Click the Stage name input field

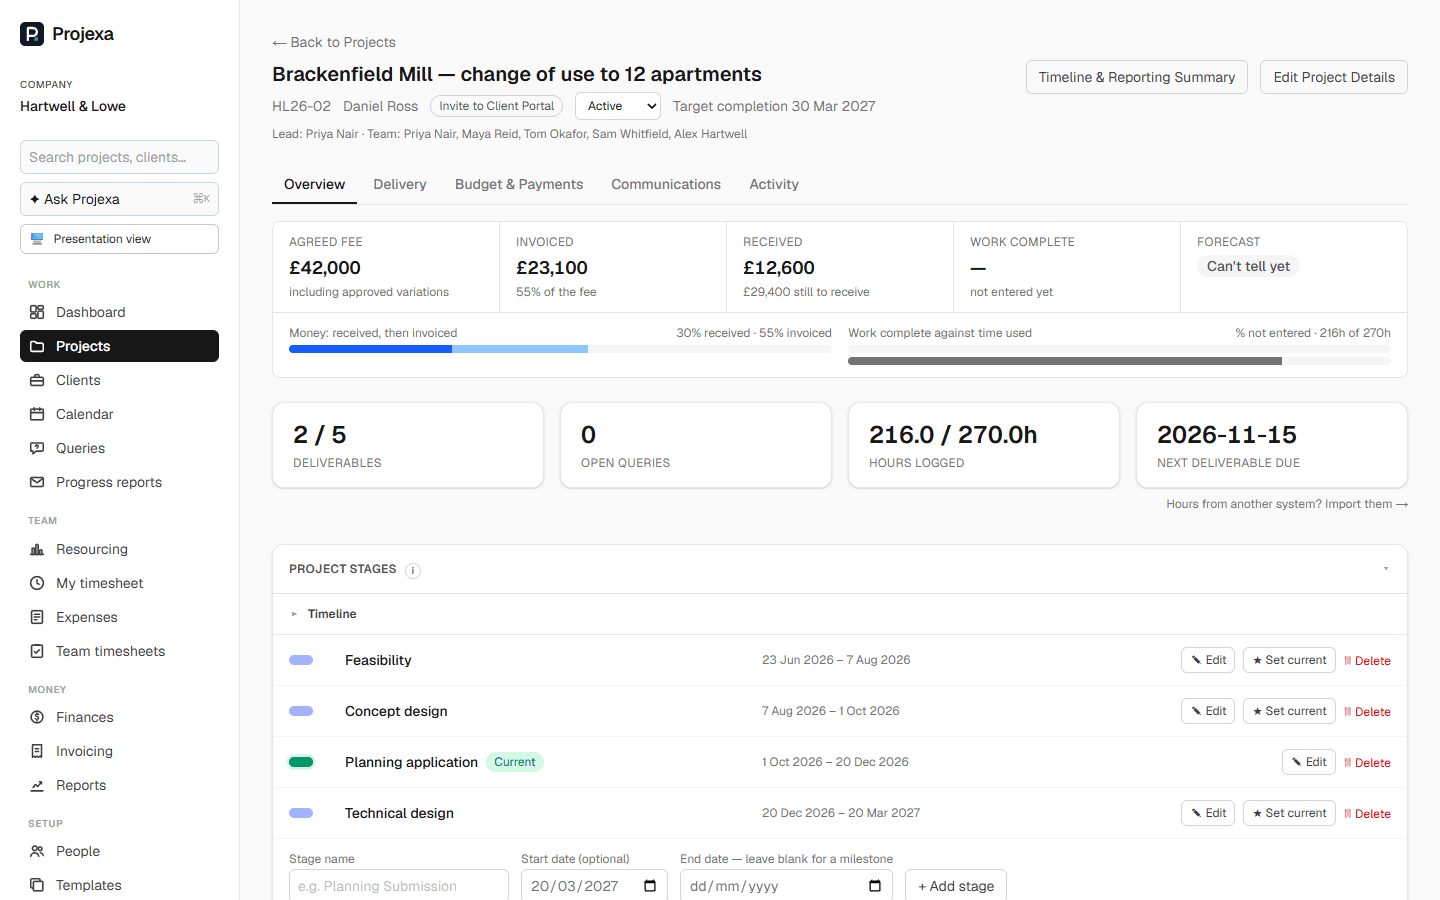(399, 886)
